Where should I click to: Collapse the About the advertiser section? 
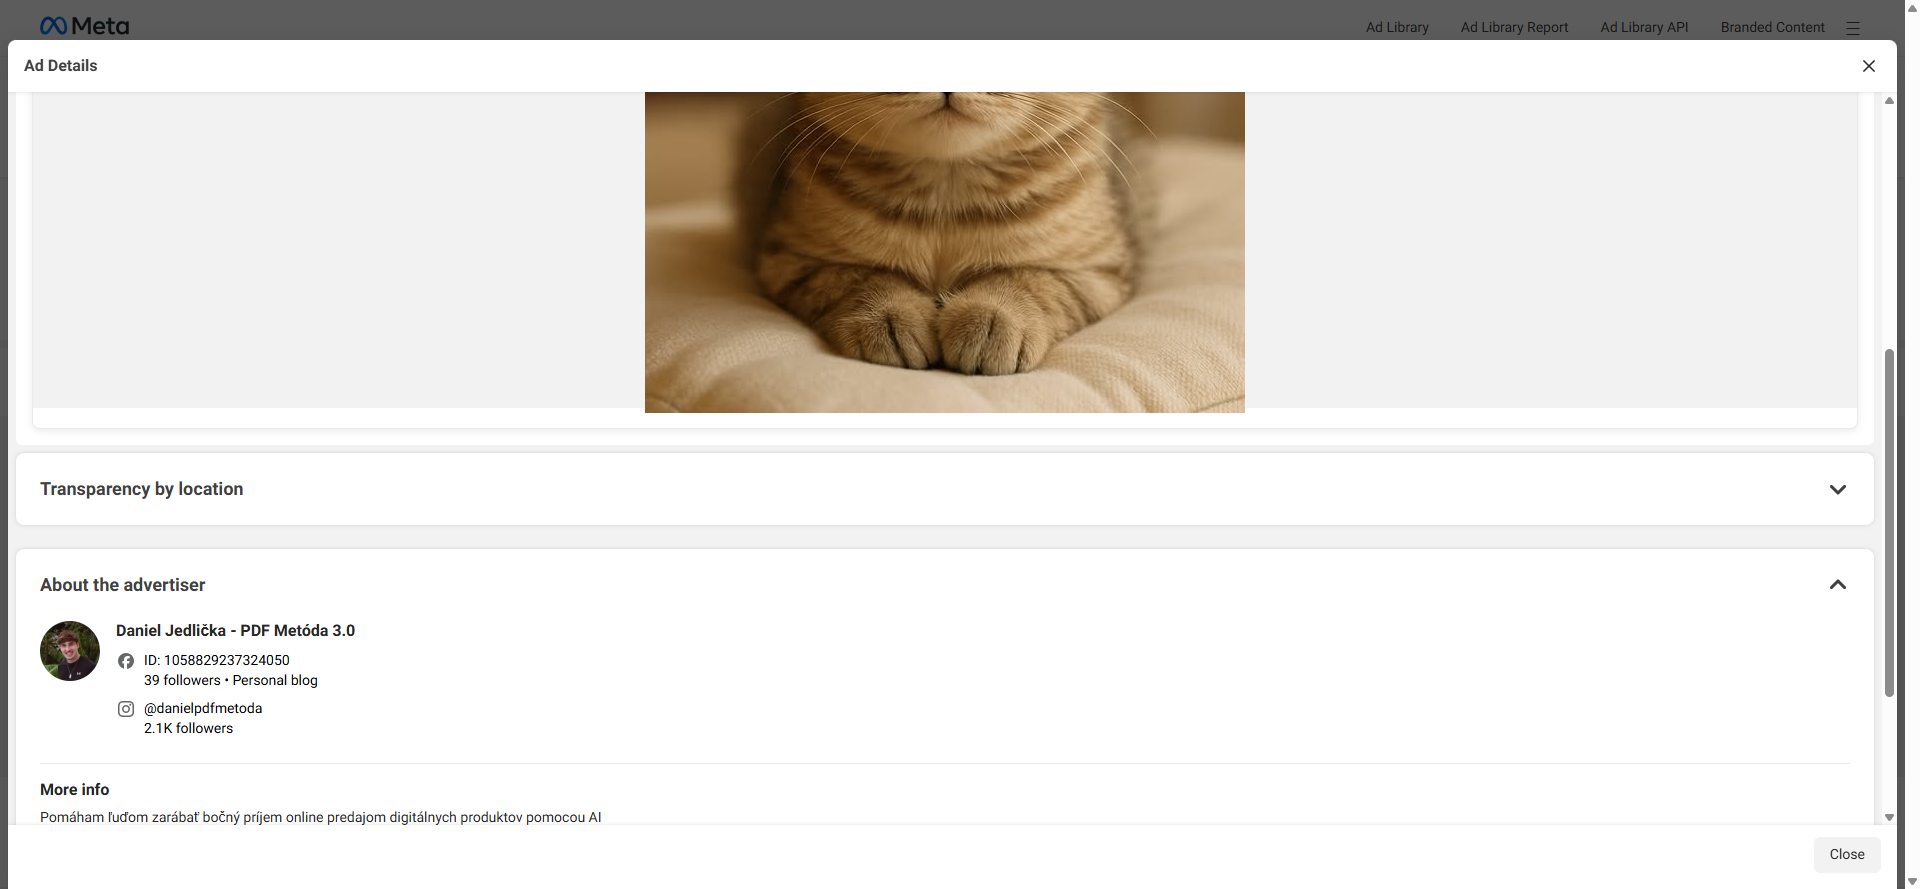pyautogui.click(x=1837, y=585)
